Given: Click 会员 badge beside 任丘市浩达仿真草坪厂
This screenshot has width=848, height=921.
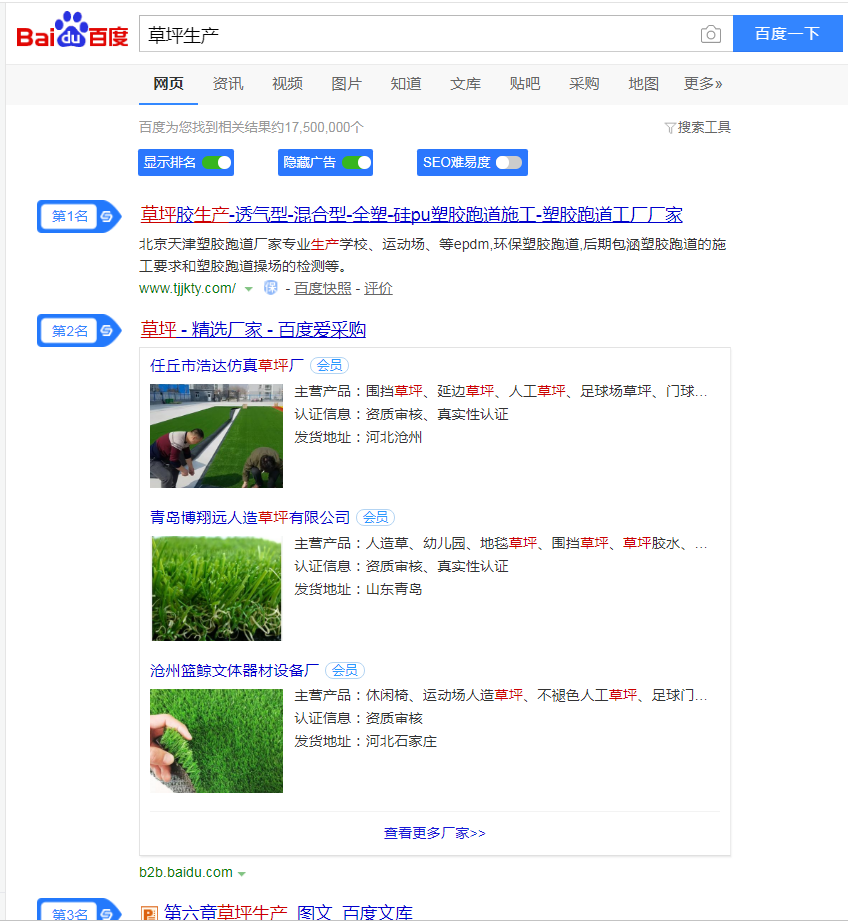Looking at the screenshot, I should point(329,365).
